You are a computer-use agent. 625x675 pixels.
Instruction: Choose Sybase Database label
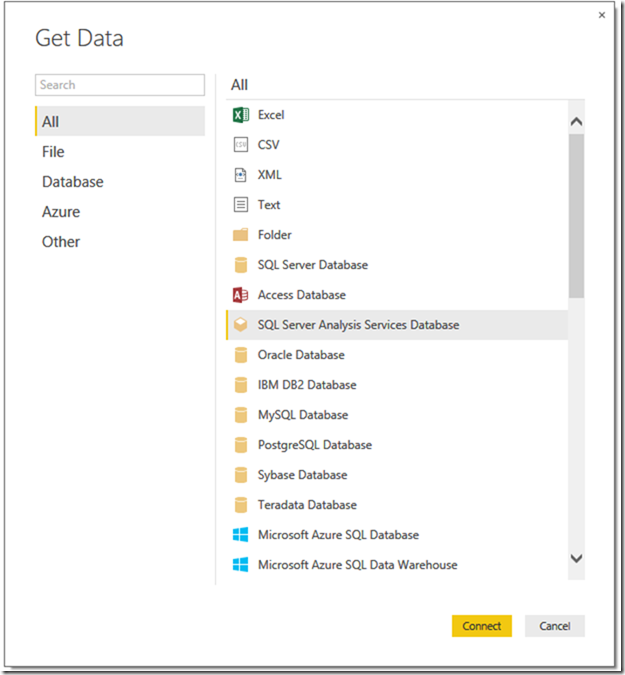click(303, 475)
